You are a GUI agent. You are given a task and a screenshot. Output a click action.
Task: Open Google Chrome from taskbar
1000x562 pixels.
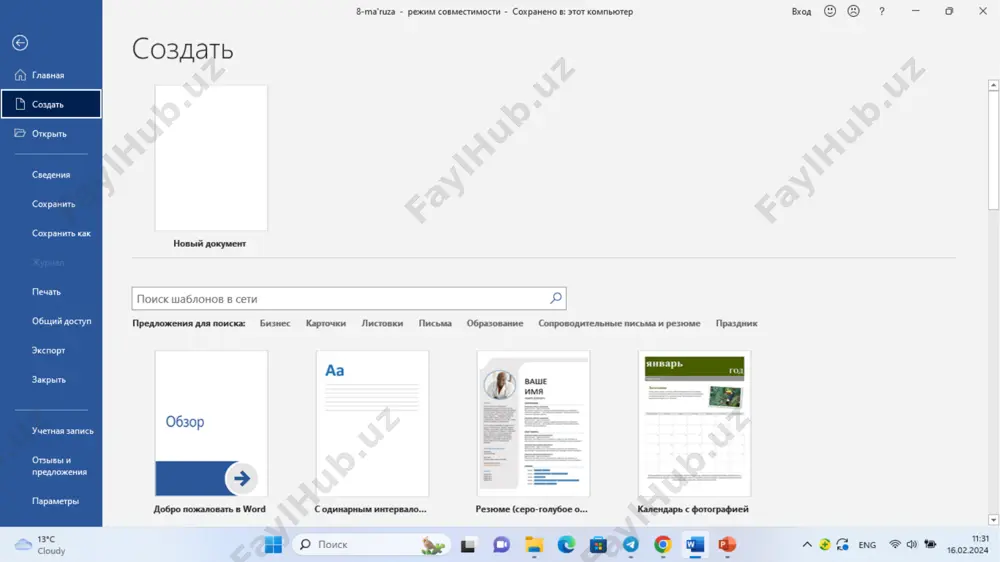point(663,545)
